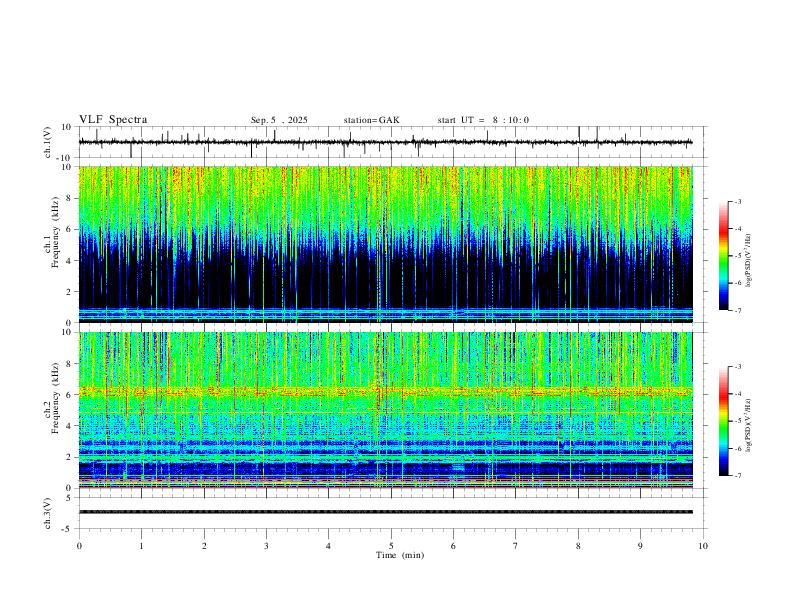Click the "station=GAK" label
The width and height of the screenshot is (792, 612).
(x=371, y=120)
